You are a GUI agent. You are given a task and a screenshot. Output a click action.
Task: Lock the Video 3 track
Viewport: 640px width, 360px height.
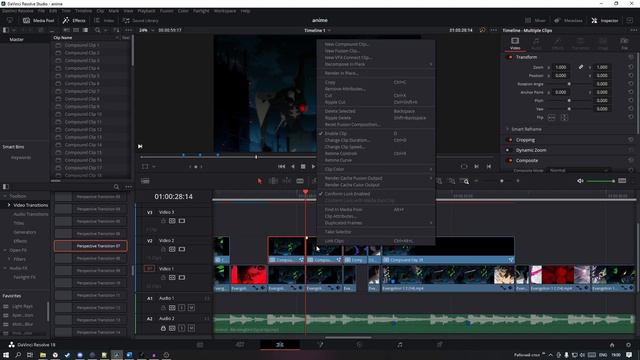(163, 221)
